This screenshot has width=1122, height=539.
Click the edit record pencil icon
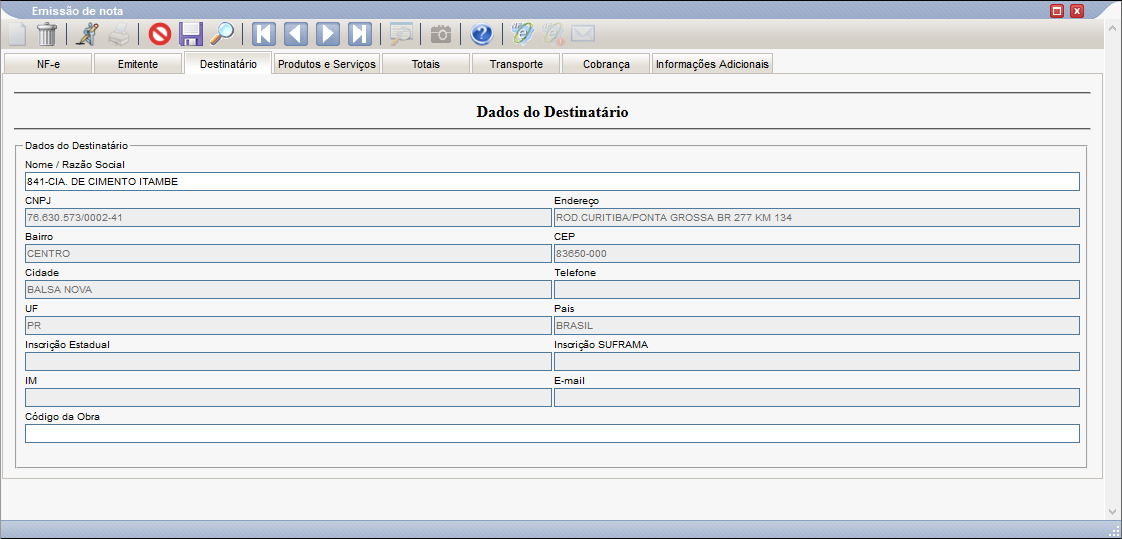[87, 34]
